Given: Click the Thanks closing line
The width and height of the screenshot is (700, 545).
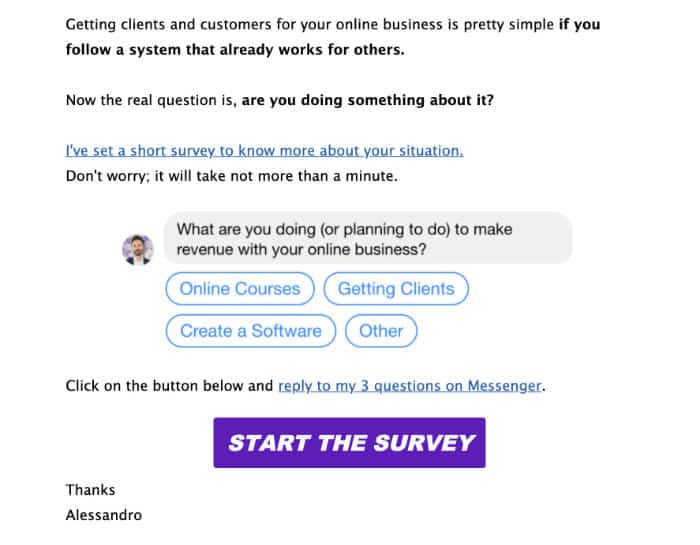Looking at the screenshot, I should (90, 490).
